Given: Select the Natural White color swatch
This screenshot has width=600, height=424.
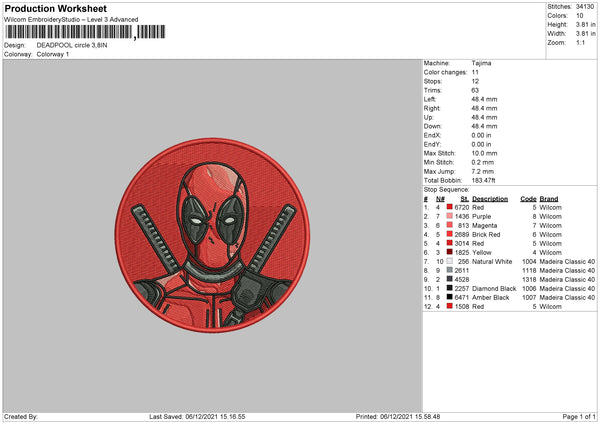Looking at the screenshot, I should coord(450,261).
